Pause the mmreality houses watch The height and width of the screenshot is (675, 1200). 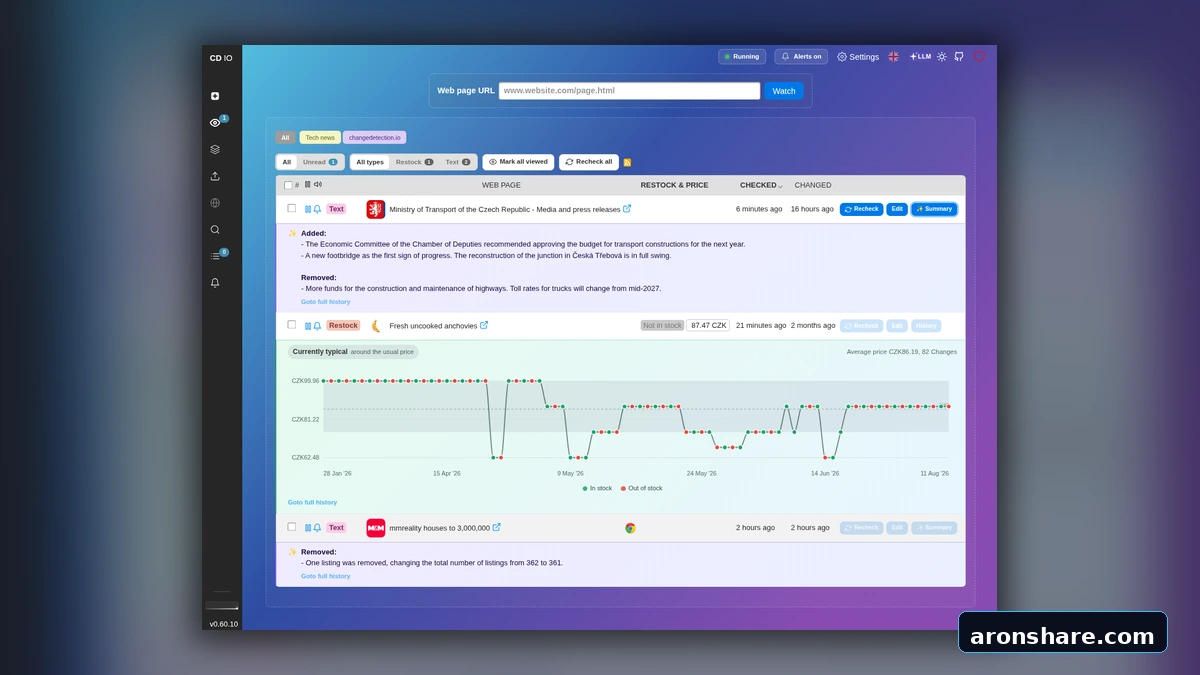(x=308, y=527)
